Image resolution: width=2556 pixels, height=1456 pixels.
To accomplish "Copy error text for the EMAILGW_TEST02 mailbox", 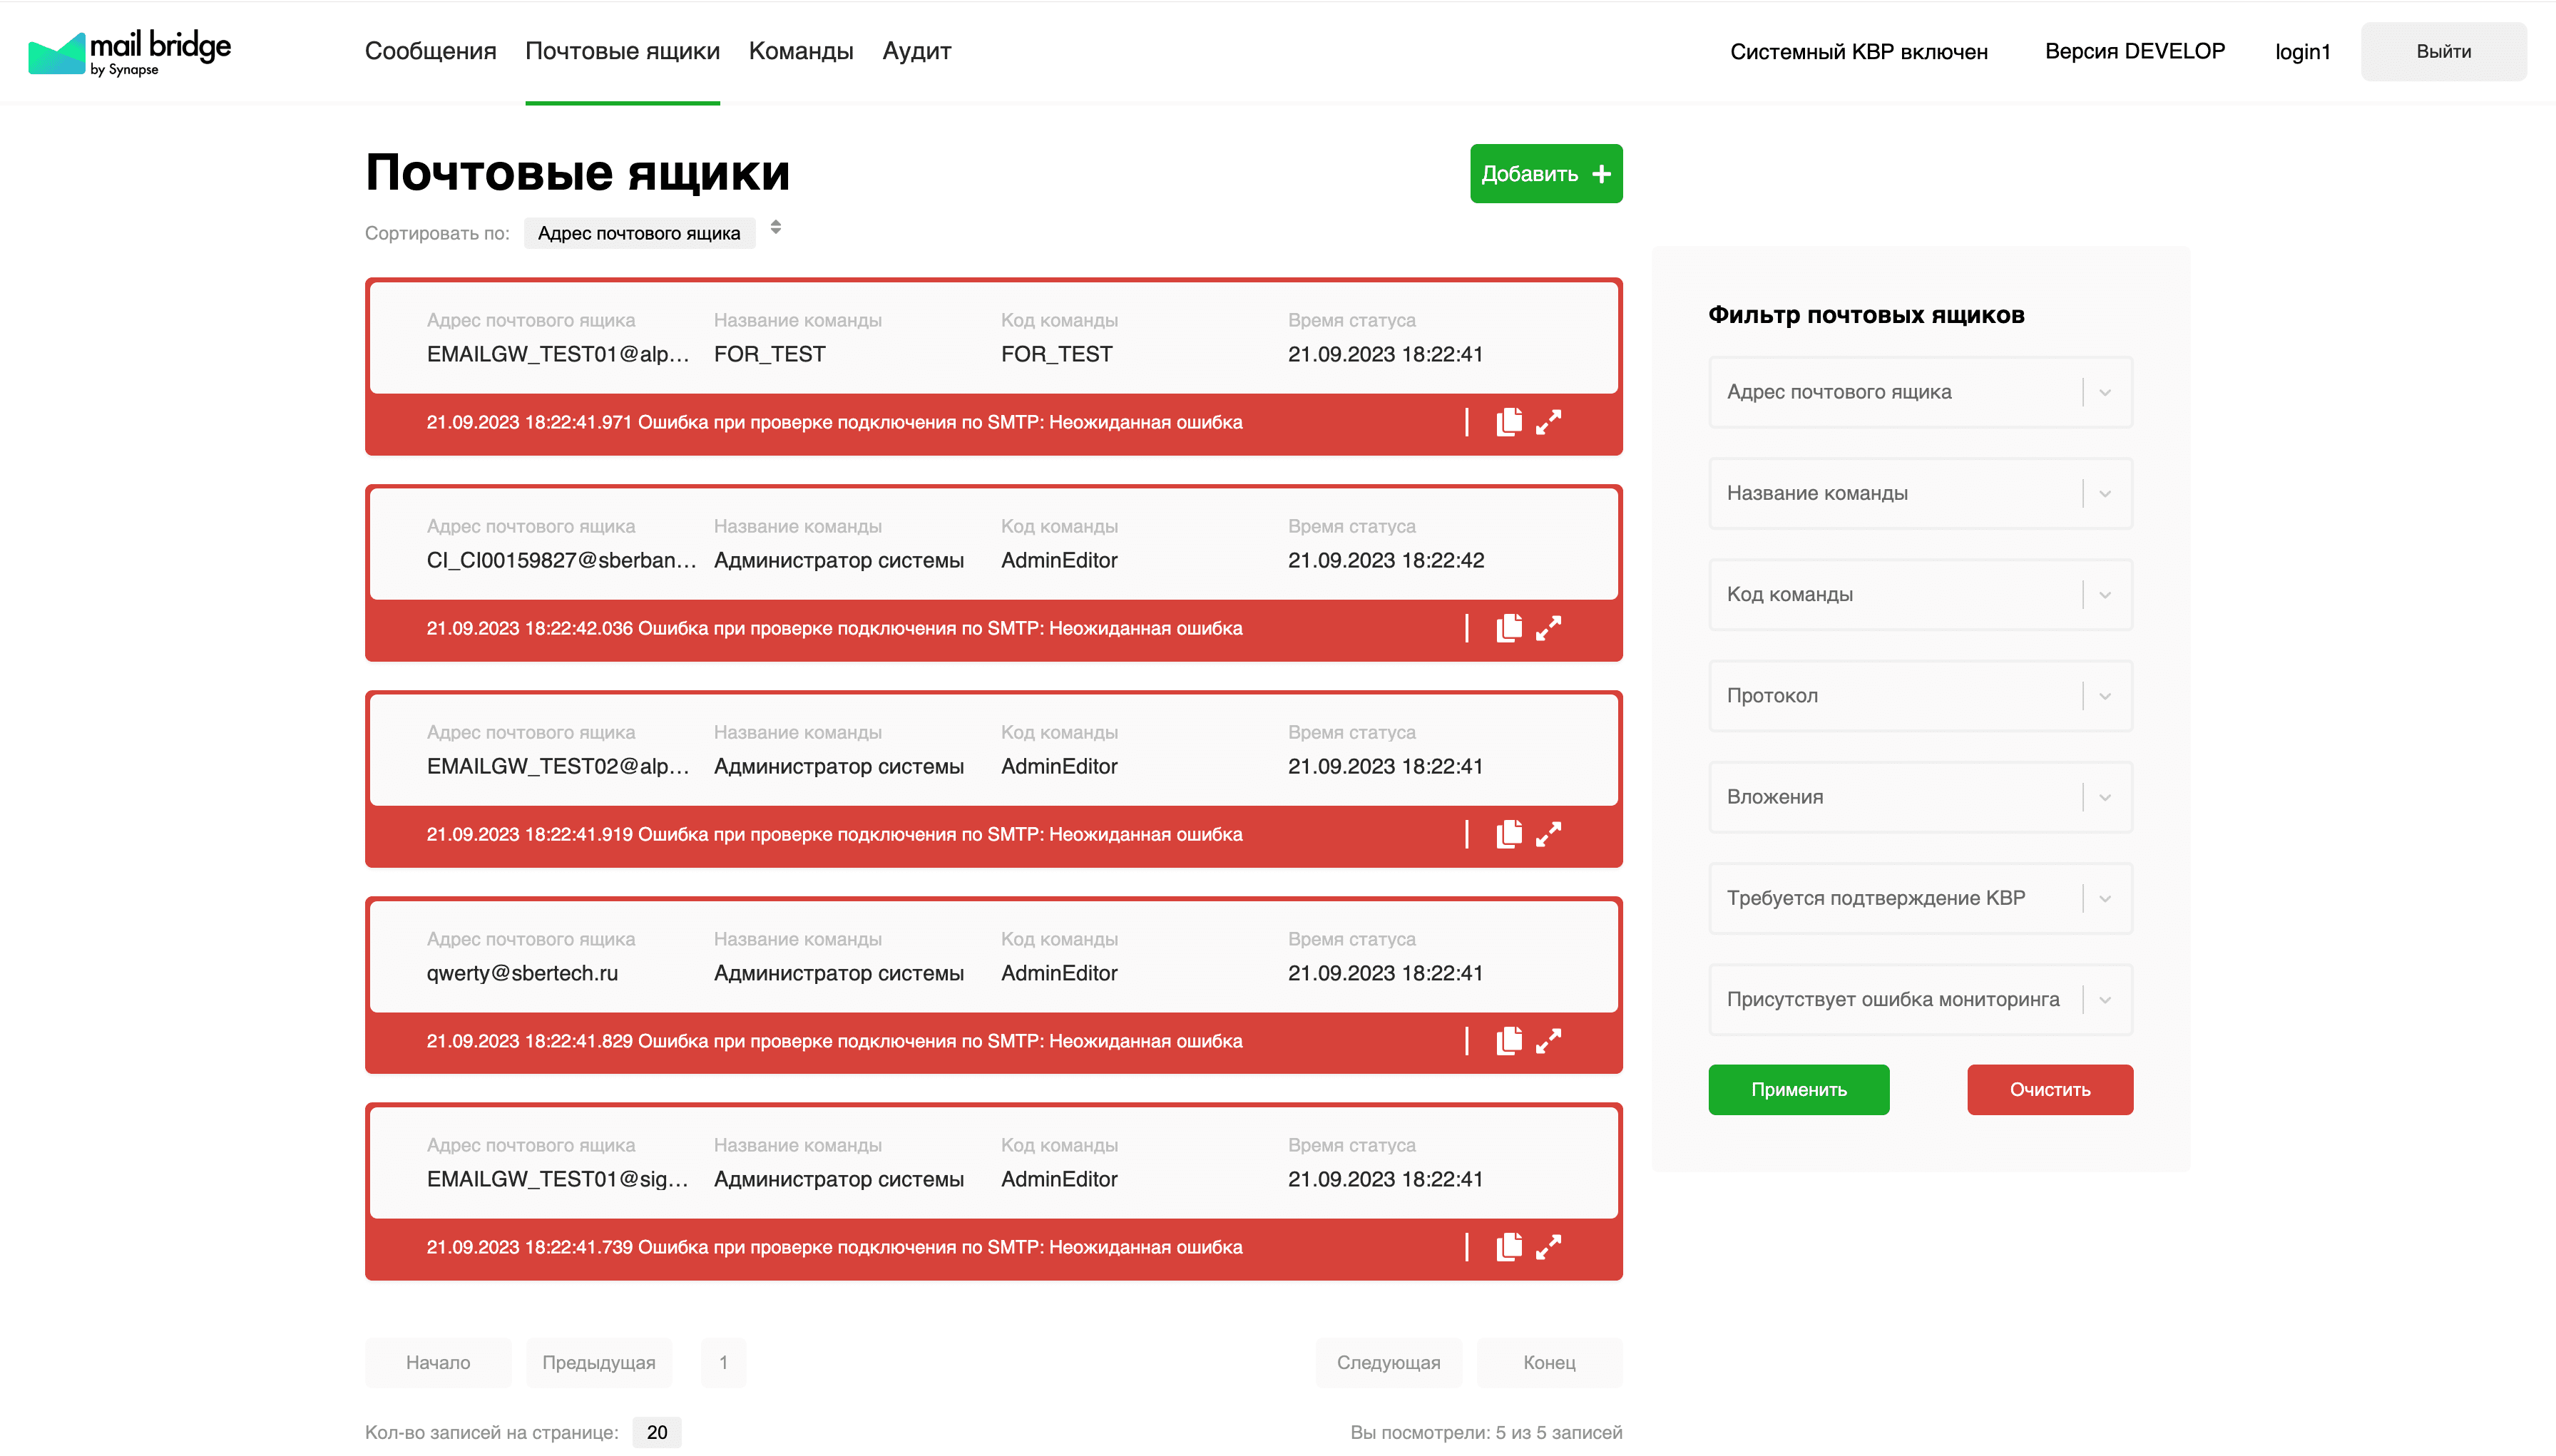I will (x=1508, y=834).
